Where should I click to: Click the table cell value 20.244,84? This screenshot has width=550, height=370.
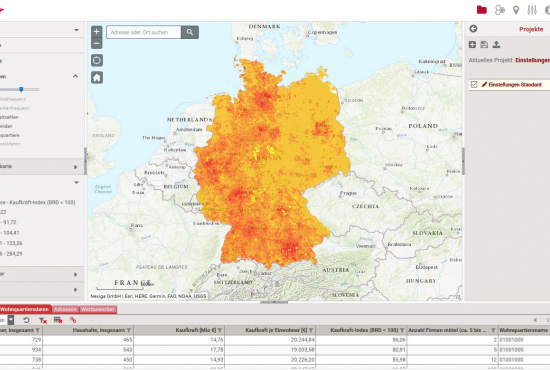pyautogui.click(x=302, y=340)
